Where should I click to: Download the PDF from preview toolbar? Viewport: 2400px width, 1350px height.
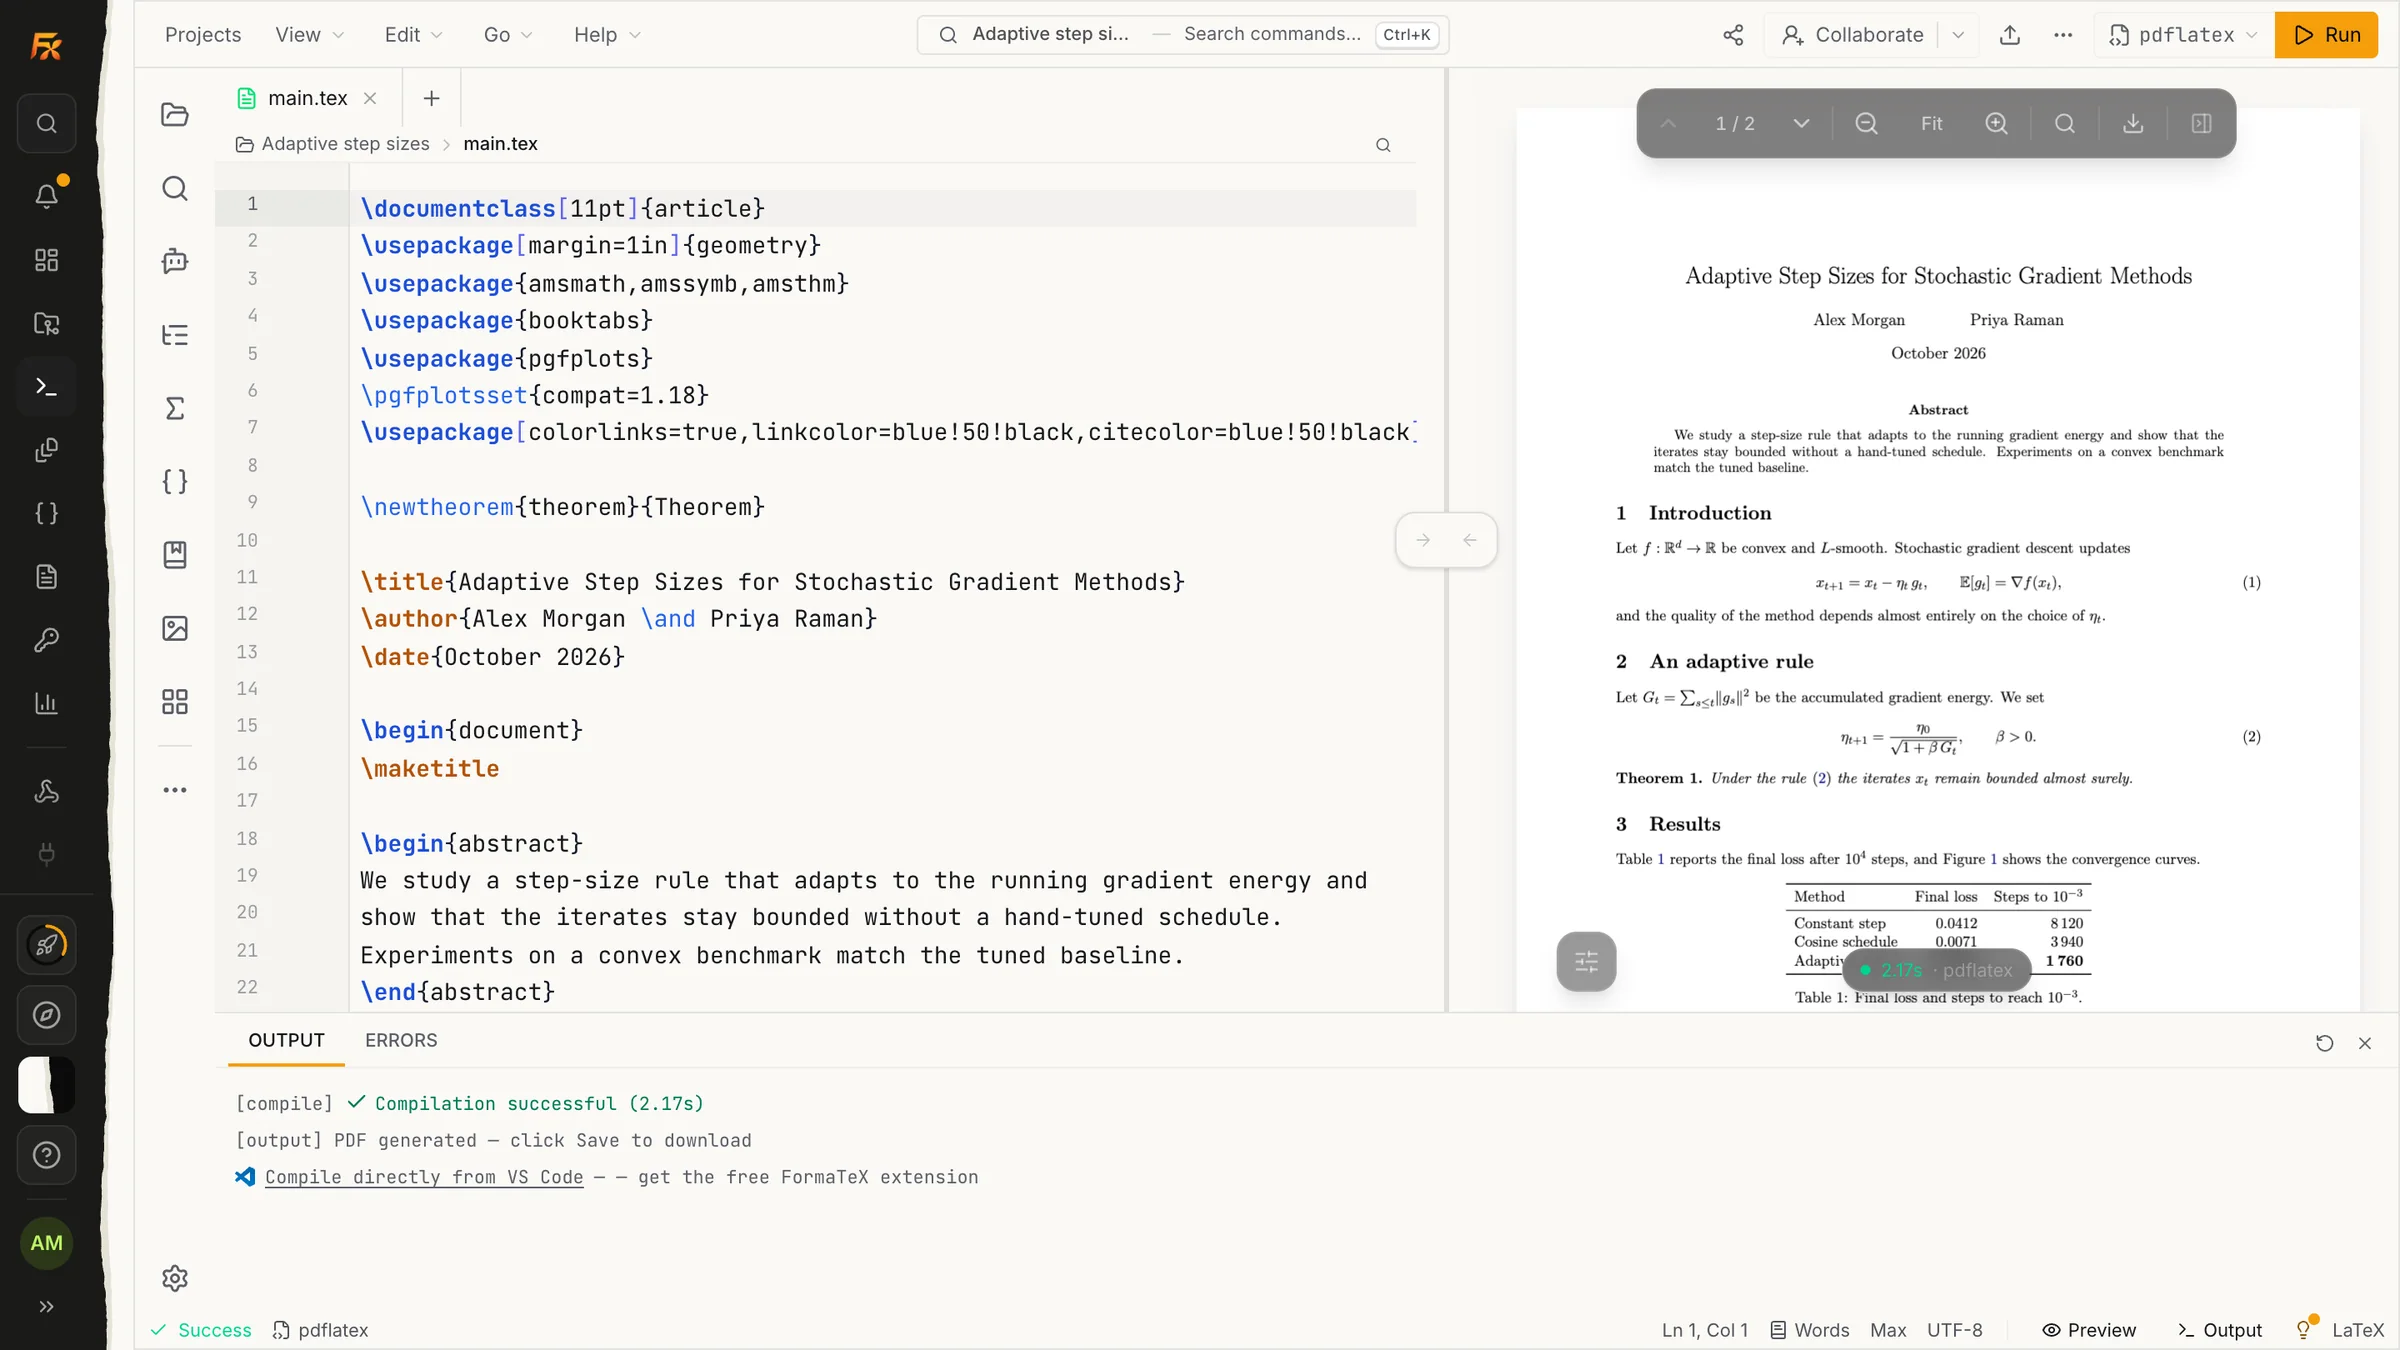[x=2133, y=123]
